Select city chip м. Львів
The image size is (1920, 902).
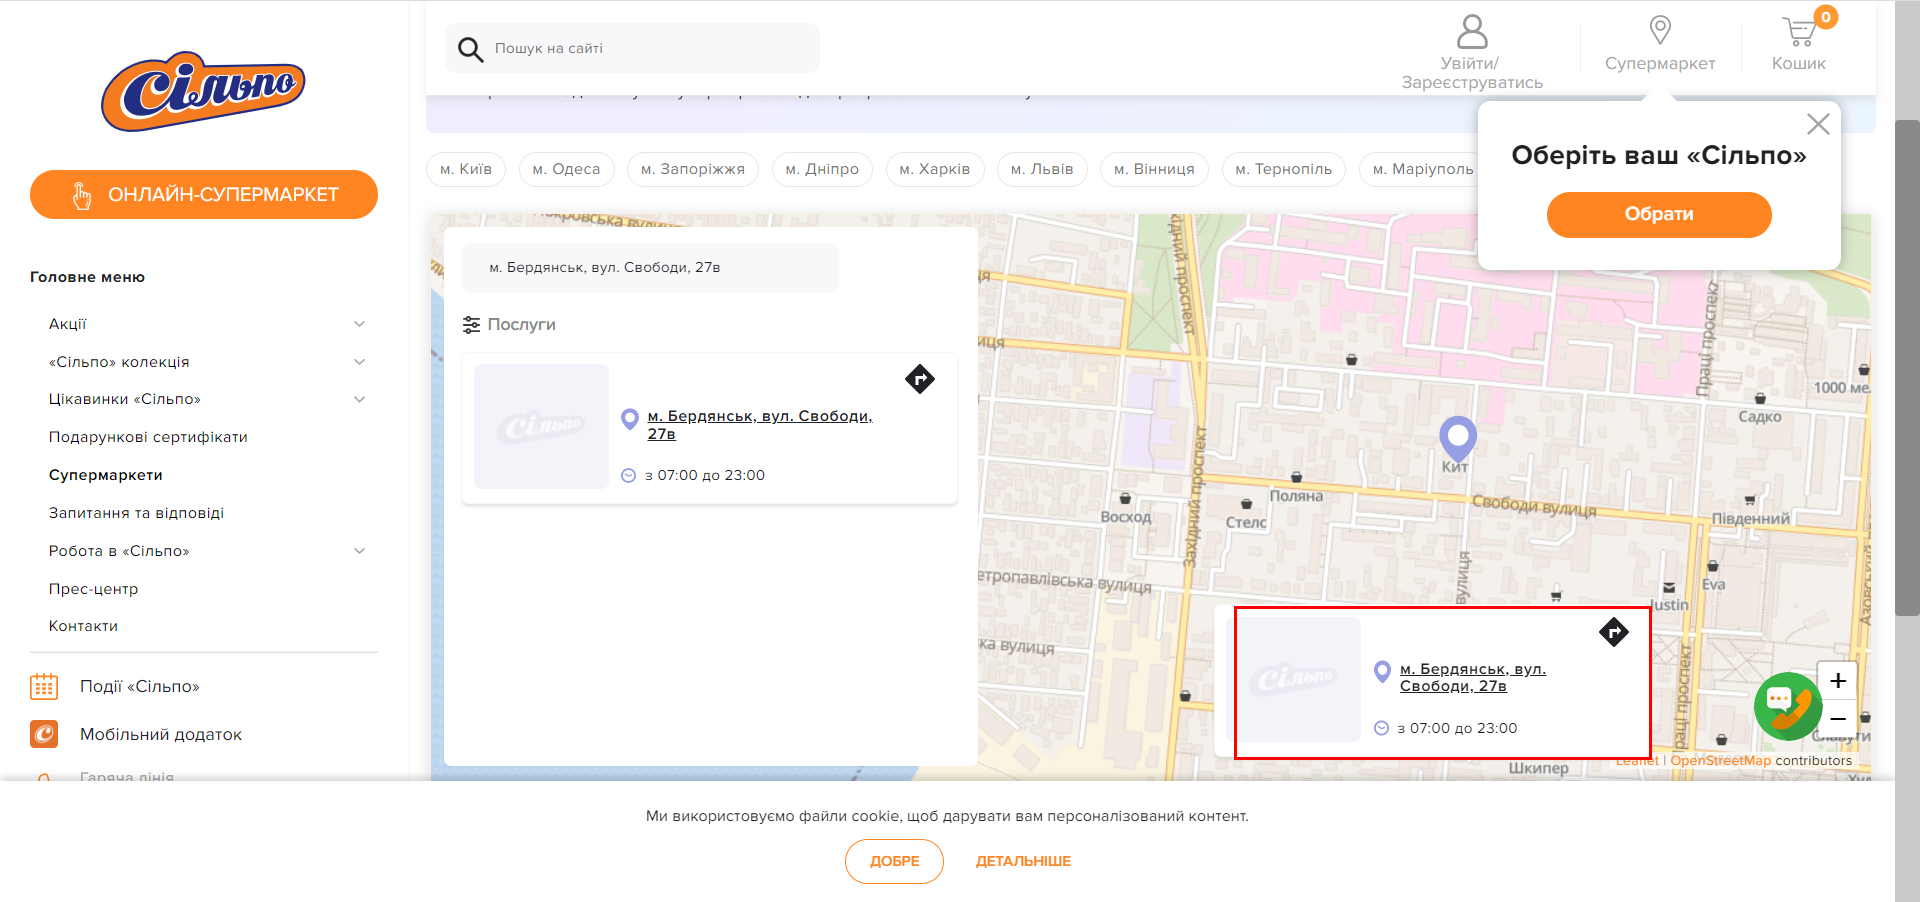1042,169
